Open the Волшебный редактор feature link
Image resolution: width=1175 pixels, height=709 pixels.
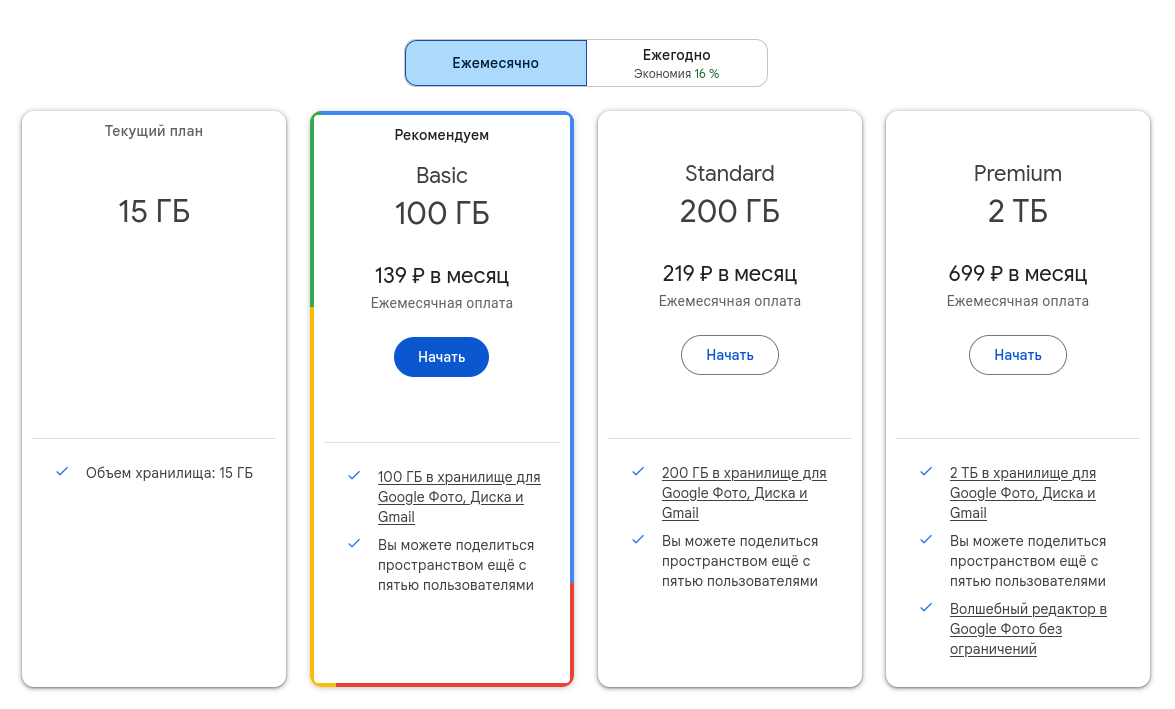coord(1027,629)
